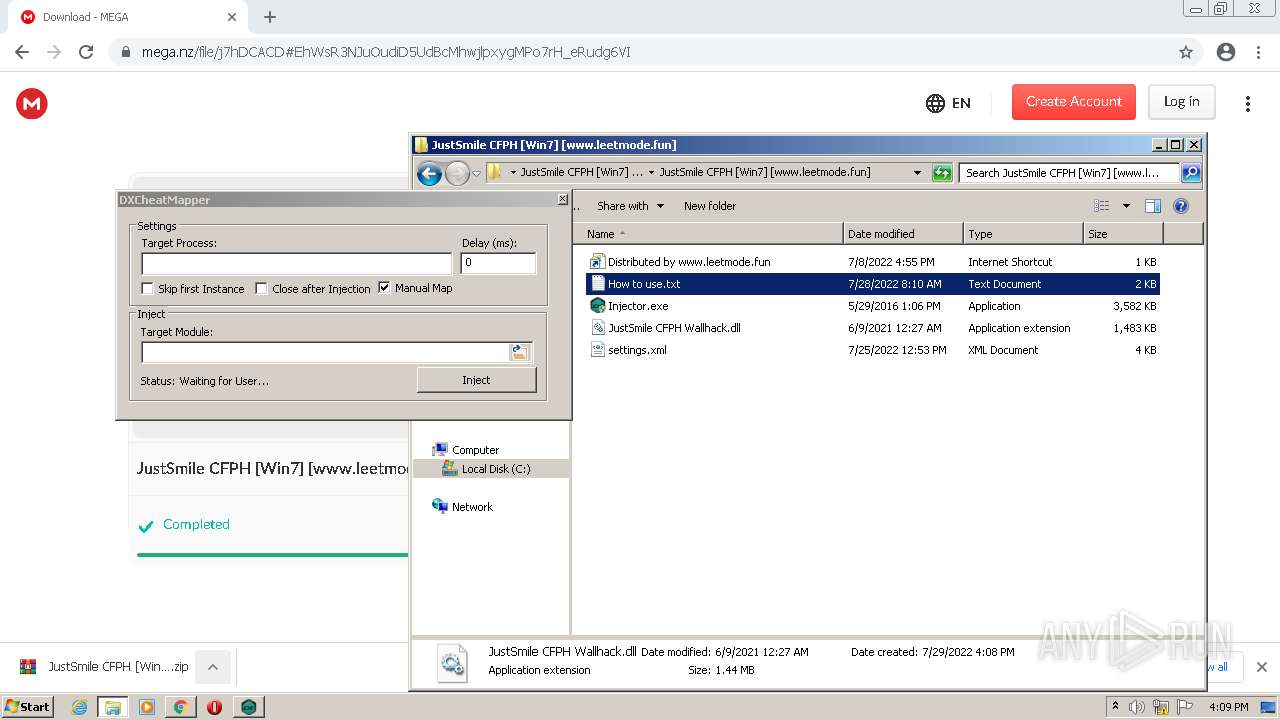Click Target Module input field
This screenshot has height=720, width=1280.
pyautogui.click(x=326, y=352)
